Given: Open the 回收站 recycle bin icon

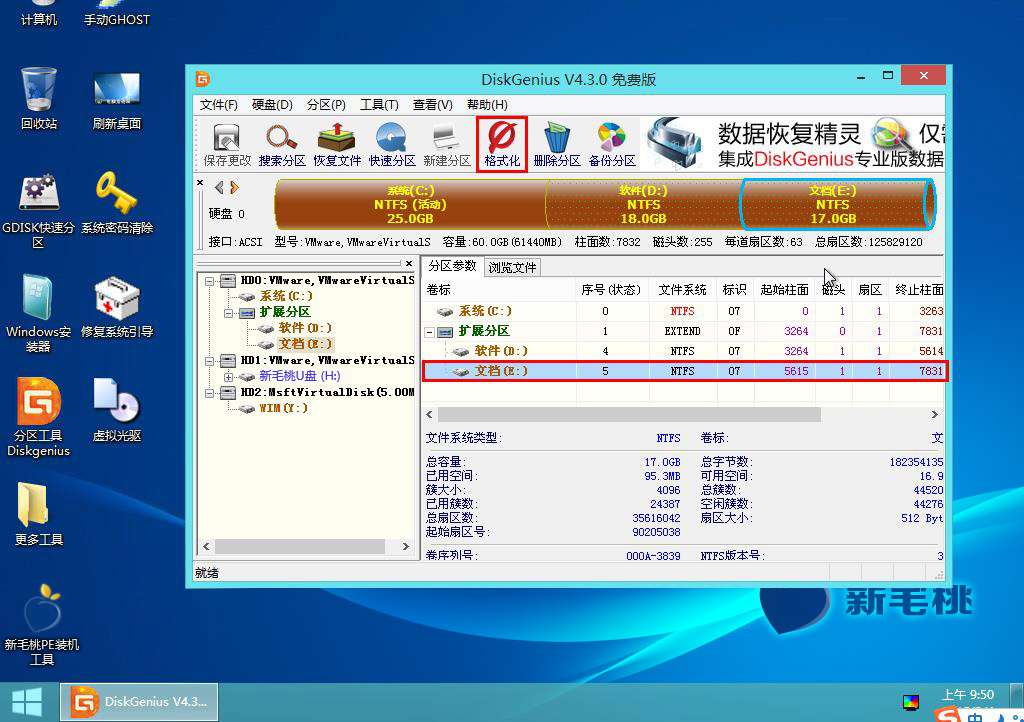Looking at the screenshot, I should coord(39,98).
